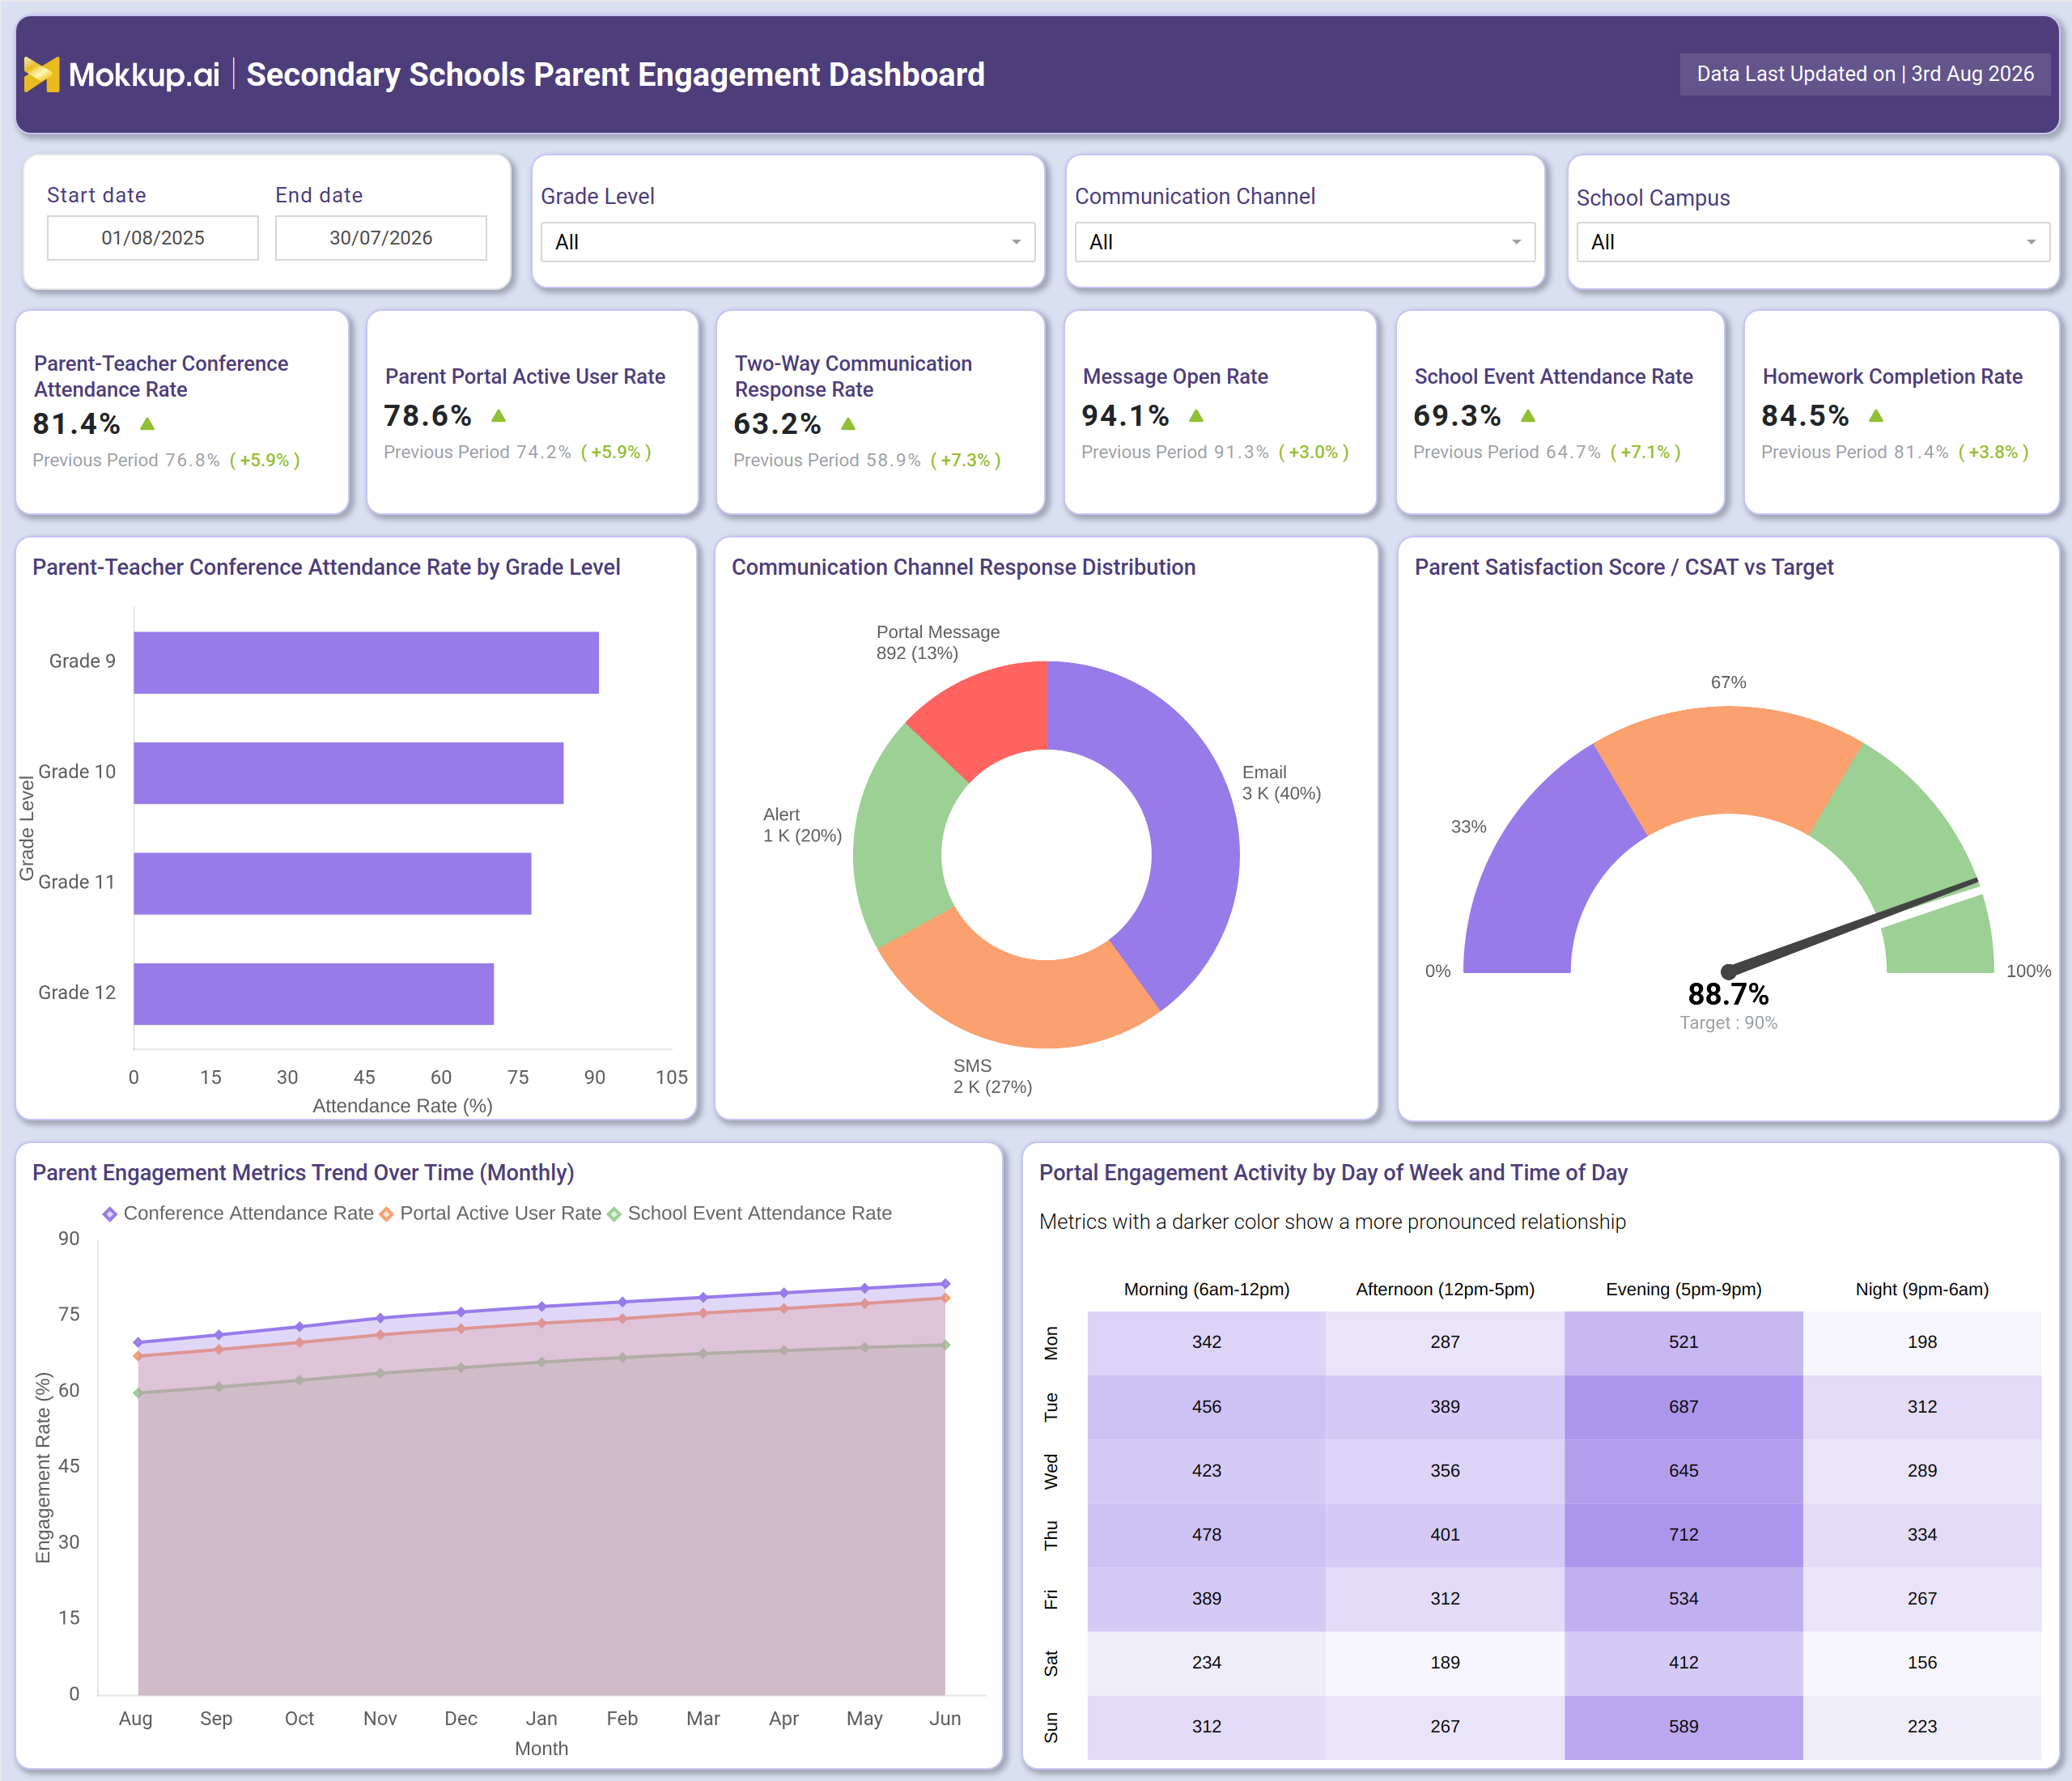Click the green Alert donut segment
Screen dimensions: 2072x1781
tap(900, 840)
